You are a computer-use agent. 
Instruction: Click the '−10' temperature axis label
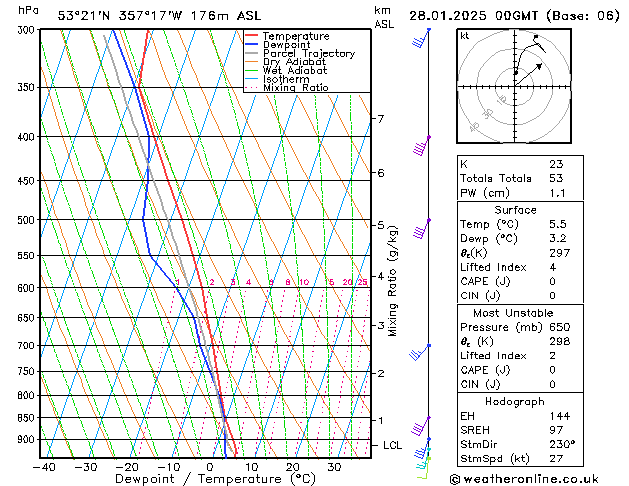coord(168,467)
